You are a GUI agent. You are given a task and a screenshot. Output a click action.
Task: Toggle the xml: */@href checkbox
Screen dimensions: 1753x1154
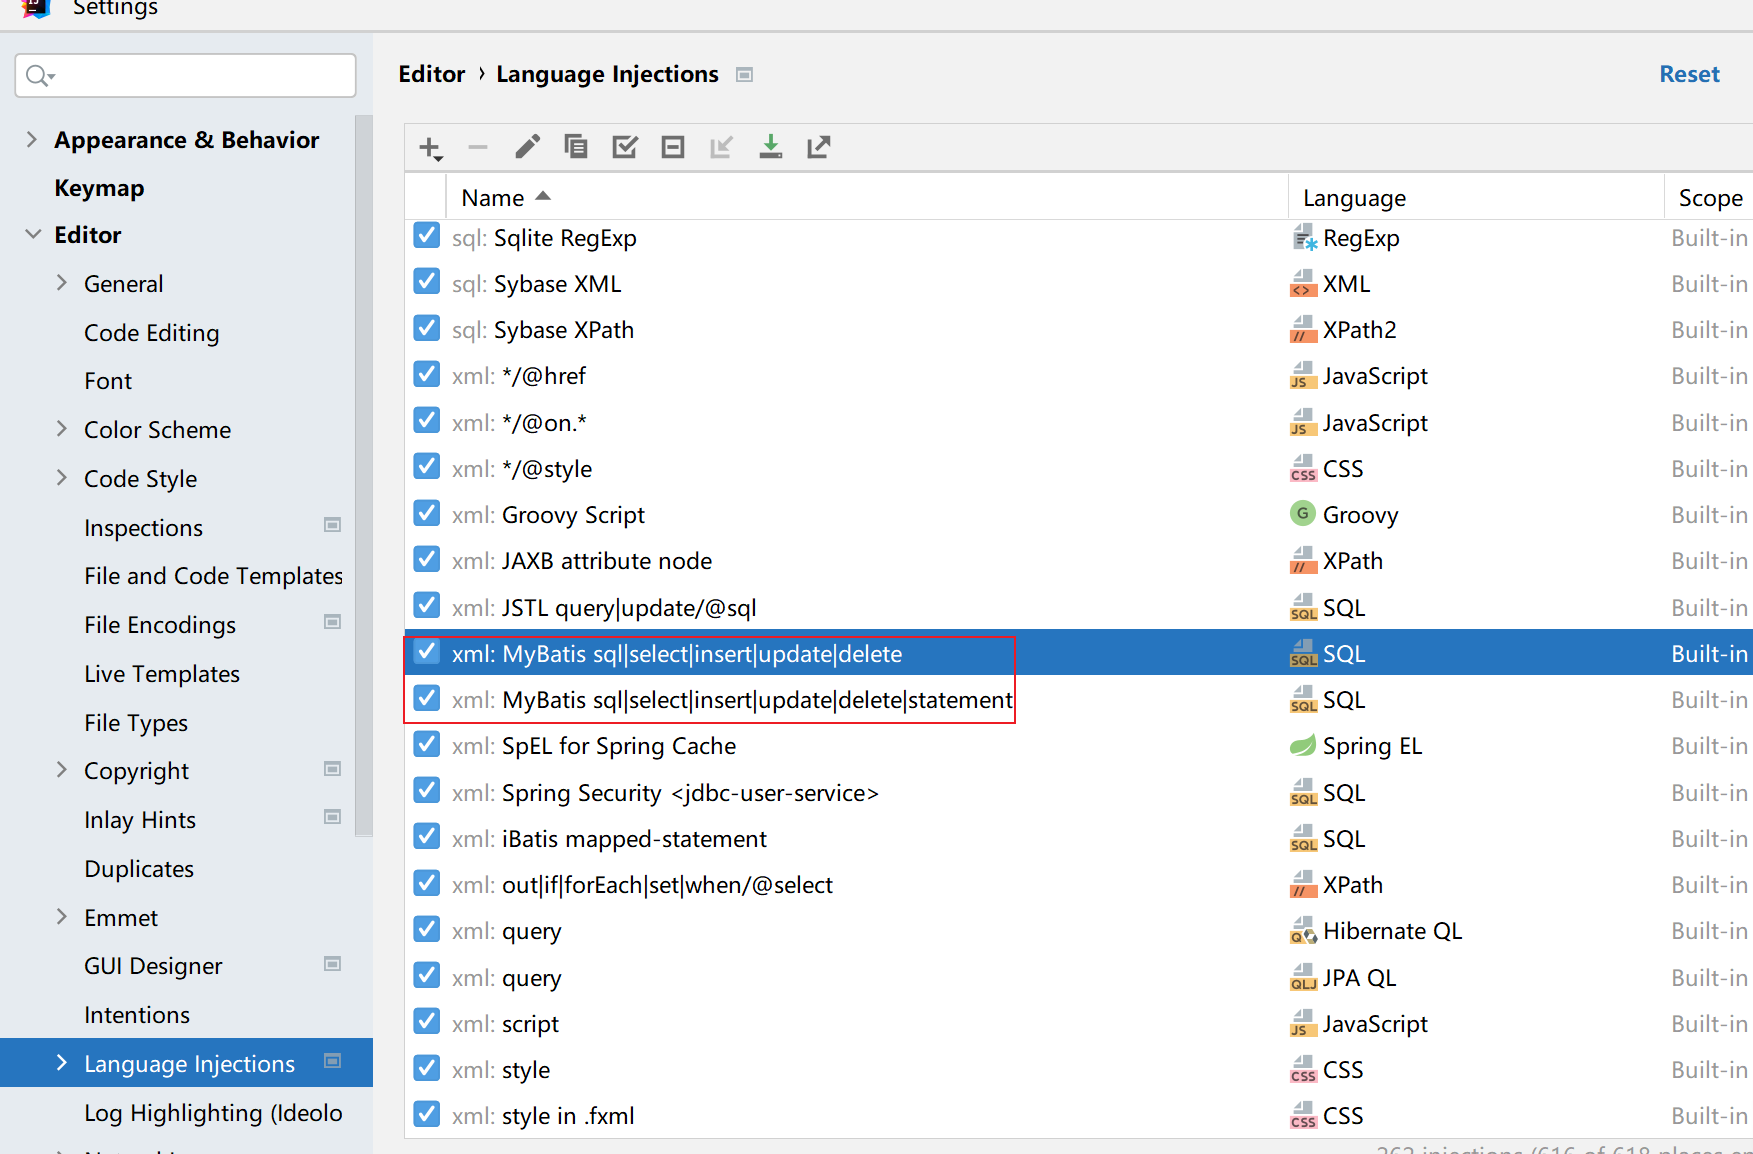(427, 374)
